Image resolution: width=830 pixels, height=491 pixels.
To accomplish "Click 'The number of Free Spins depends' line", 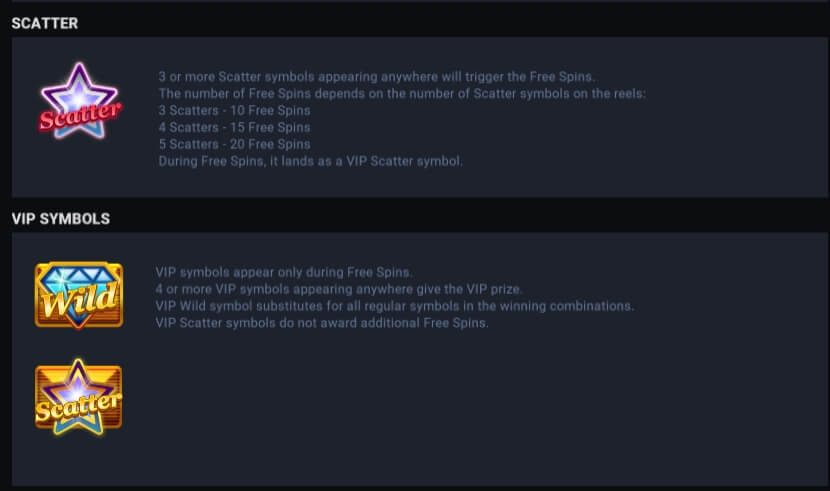I will 402,94.
